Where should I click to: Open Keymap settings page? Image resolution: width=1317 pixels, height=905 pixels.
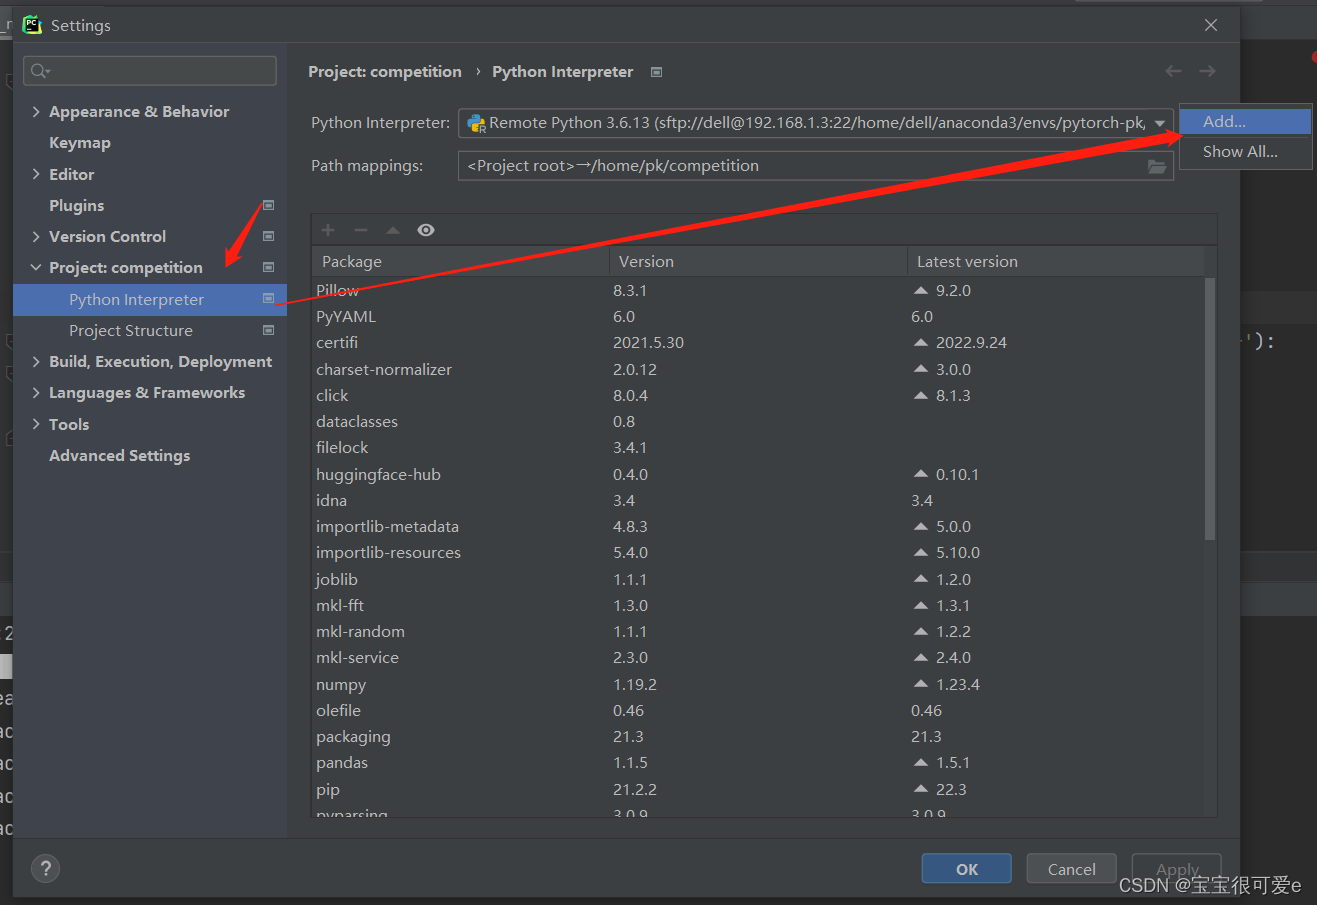(80, 142)
